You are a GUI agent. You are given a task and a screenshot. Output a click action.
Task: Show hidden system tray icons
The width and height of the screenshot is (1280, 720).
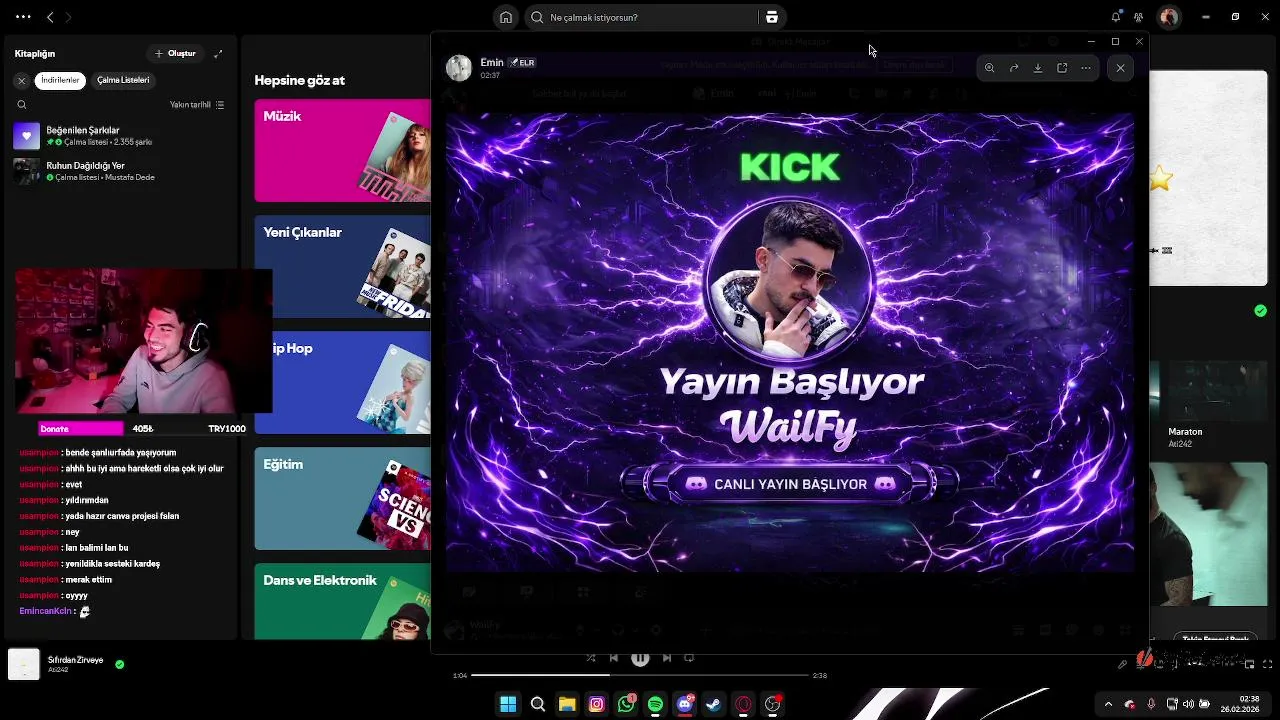tap(1108, 704)
